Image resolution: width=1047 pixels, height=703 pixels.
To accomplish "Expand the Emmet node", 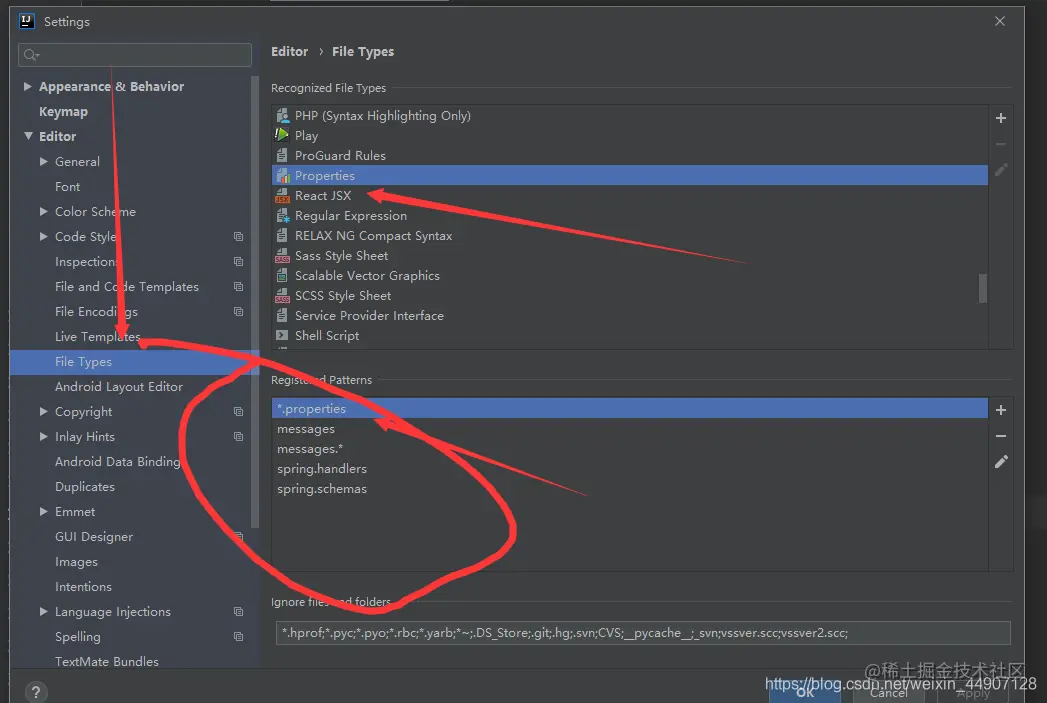I will pyautogui.click(x=43, y=511).
